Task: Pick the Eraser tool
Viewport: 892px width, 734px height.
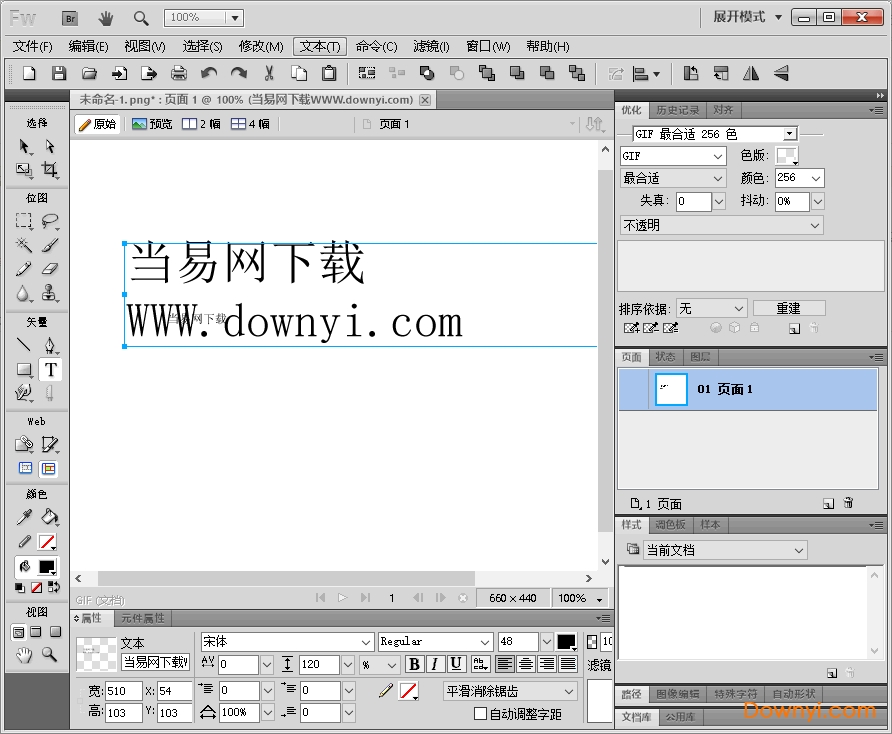Action: coord(50,269)
